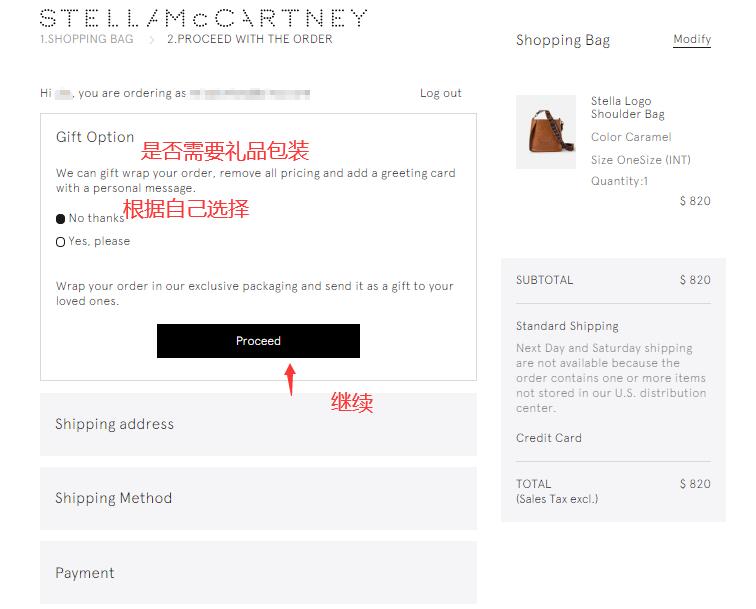Click the SUBTOTAL row in the summary

(613, 280)
